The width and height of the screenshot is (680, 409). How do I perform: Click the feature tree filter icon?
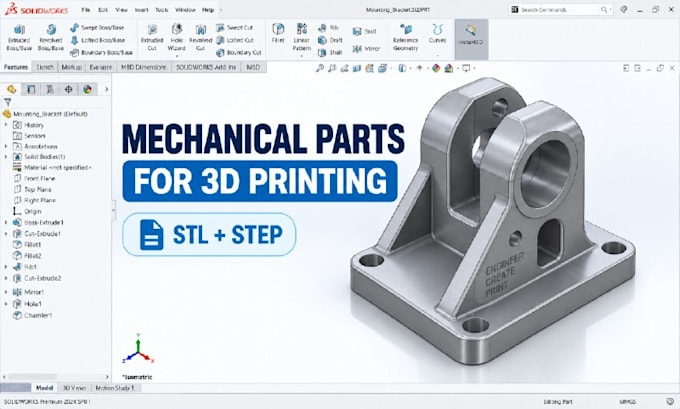tap(7, 102)
